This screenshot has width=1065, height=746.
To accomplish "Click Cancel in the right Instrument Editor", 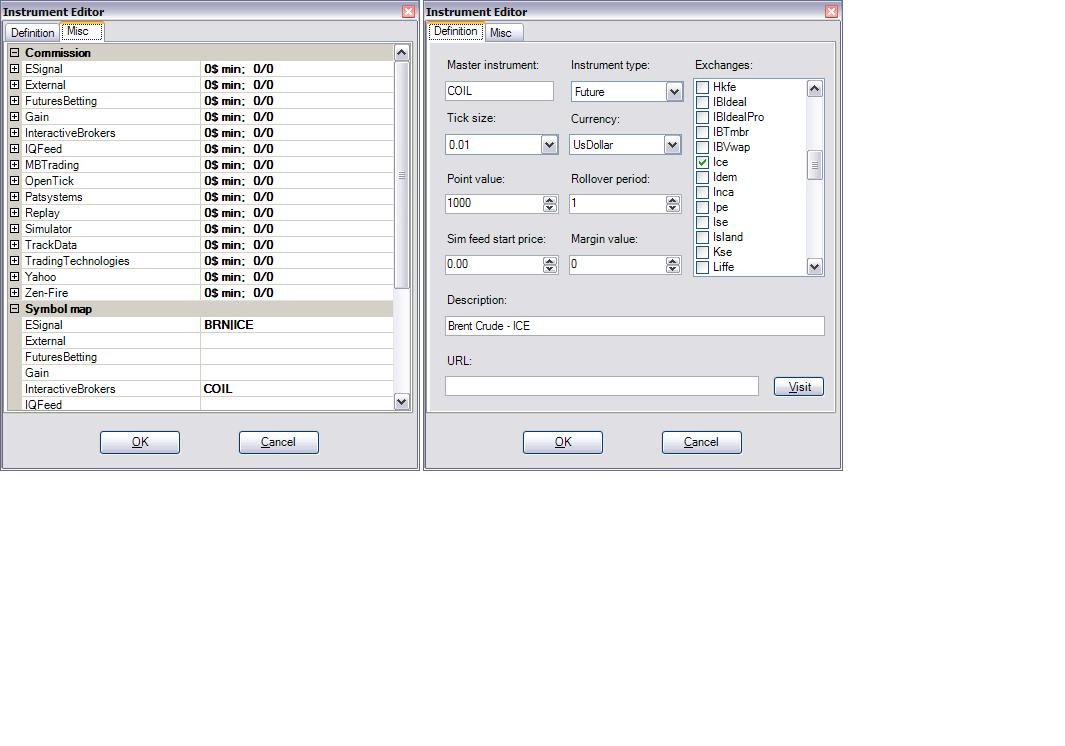I will point(702,442).
